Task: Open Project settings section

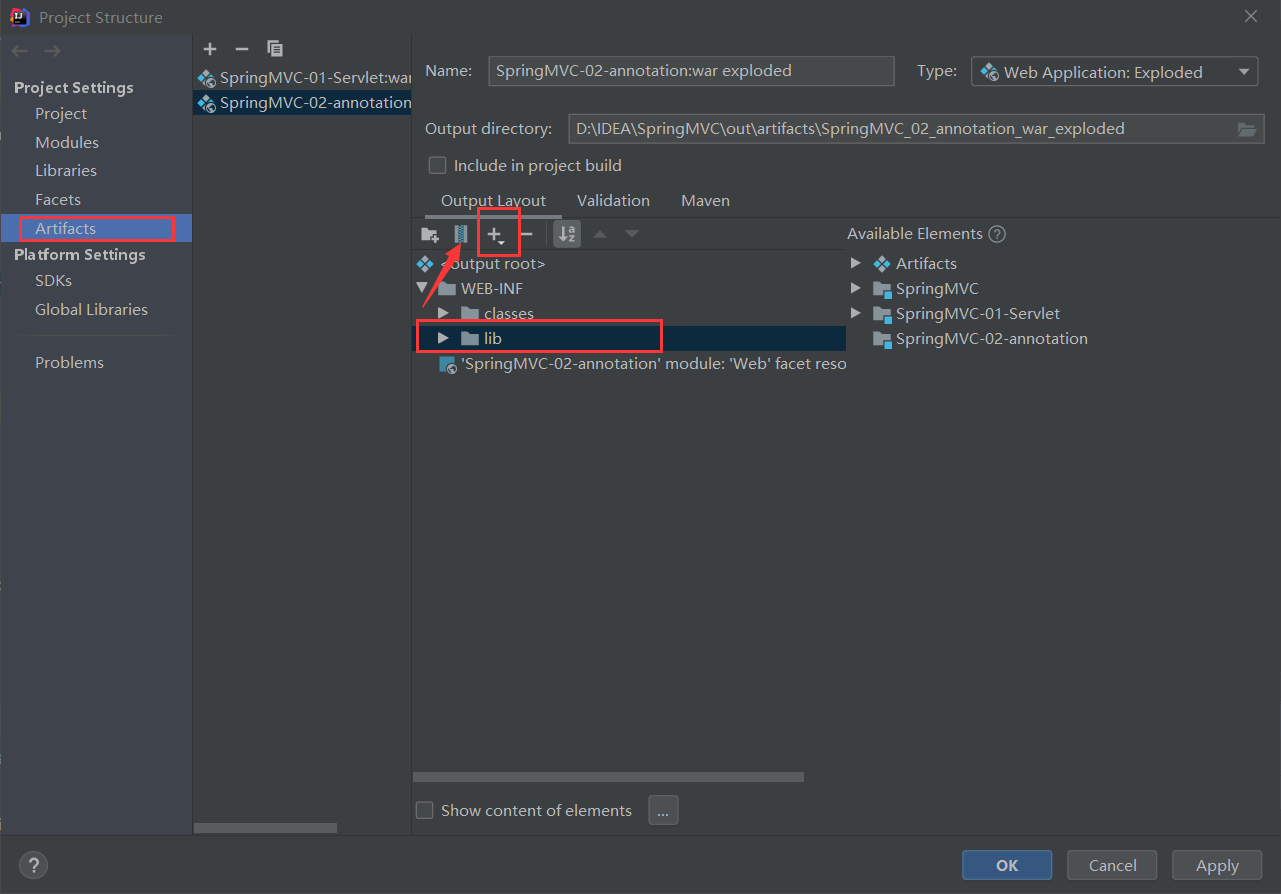Action: [x=61, y=114]
